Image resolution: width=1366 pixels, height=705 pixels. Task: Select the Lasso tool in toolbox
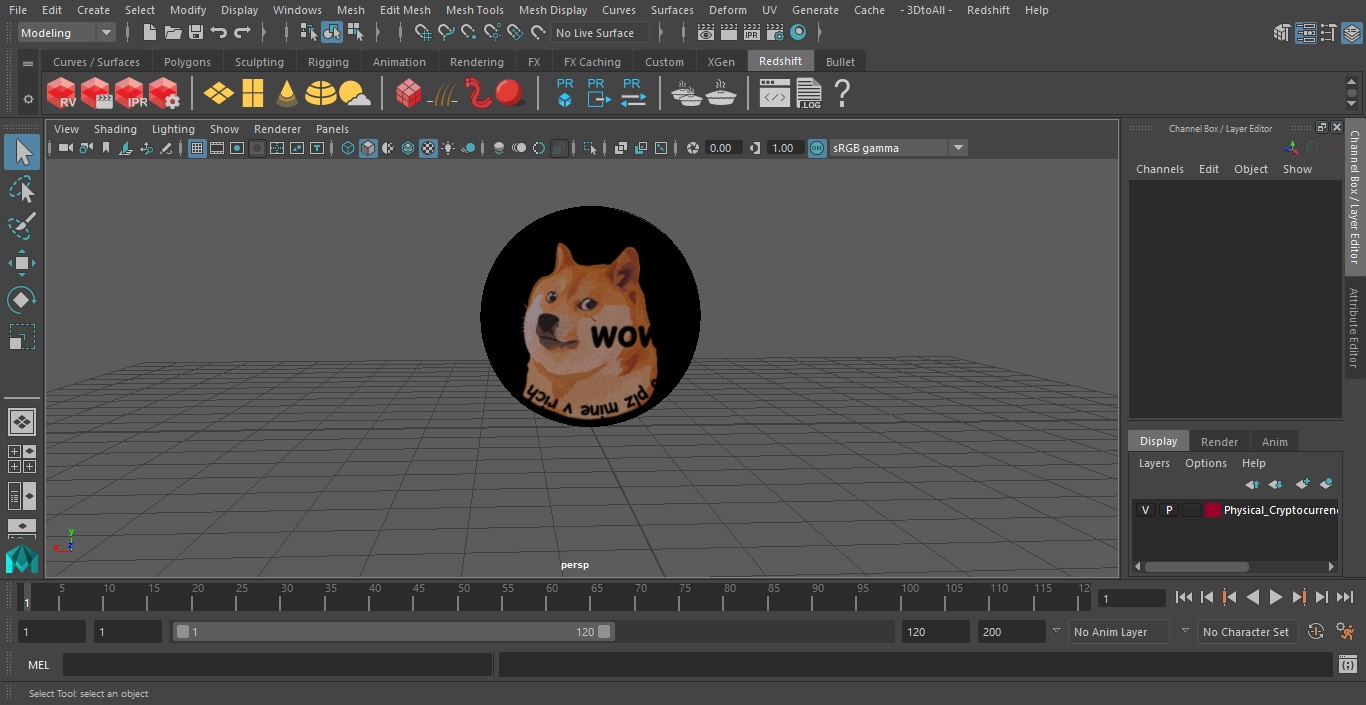coord(22,189)
